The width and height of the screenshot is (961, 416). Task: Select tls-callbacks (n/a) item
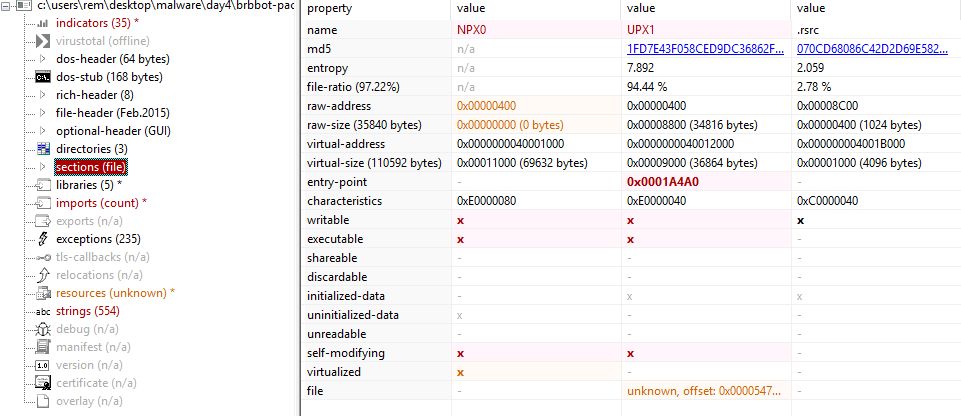pos(103,257)
